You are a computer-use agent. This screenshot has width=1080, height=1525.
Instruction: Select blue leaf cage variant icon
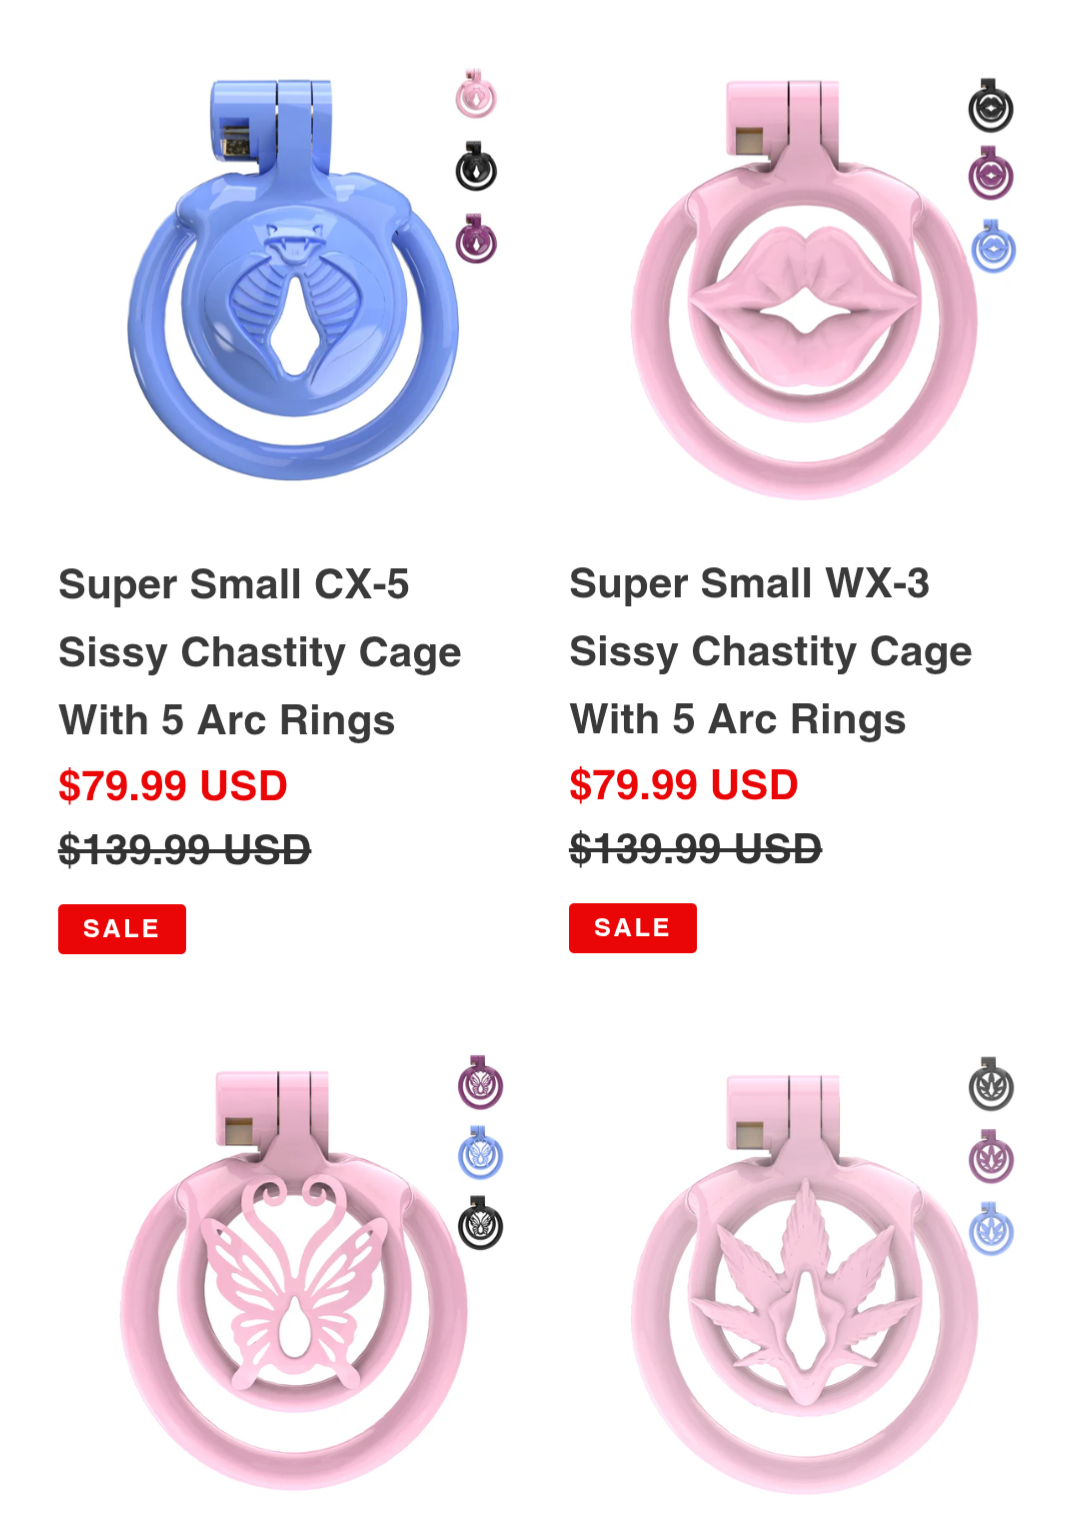(x=991, y=1229)
